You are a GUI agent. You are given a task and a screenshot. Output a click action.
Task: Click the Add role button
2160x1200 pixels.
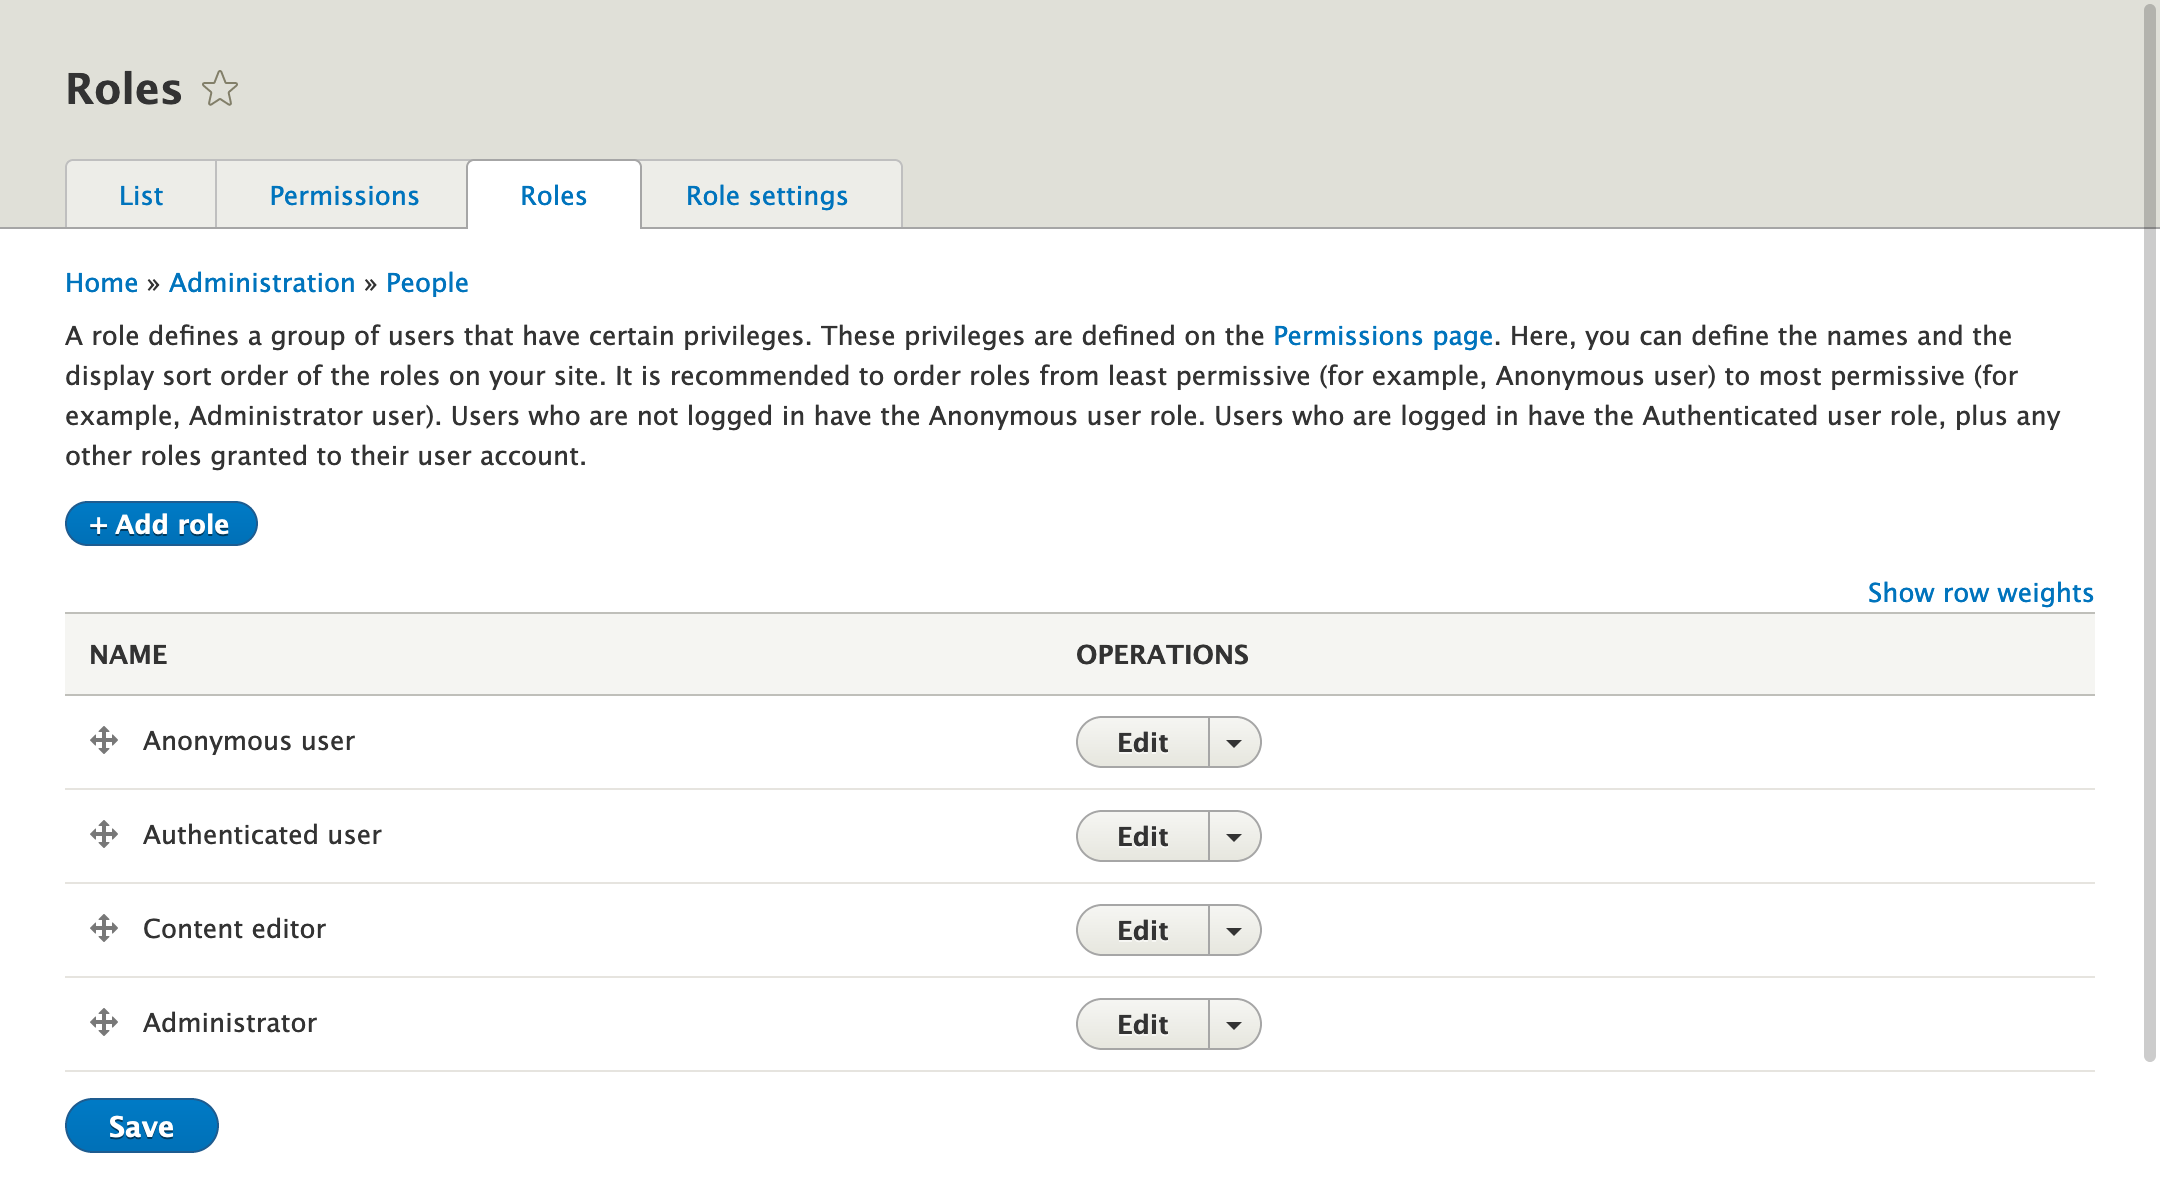point(160,523)
